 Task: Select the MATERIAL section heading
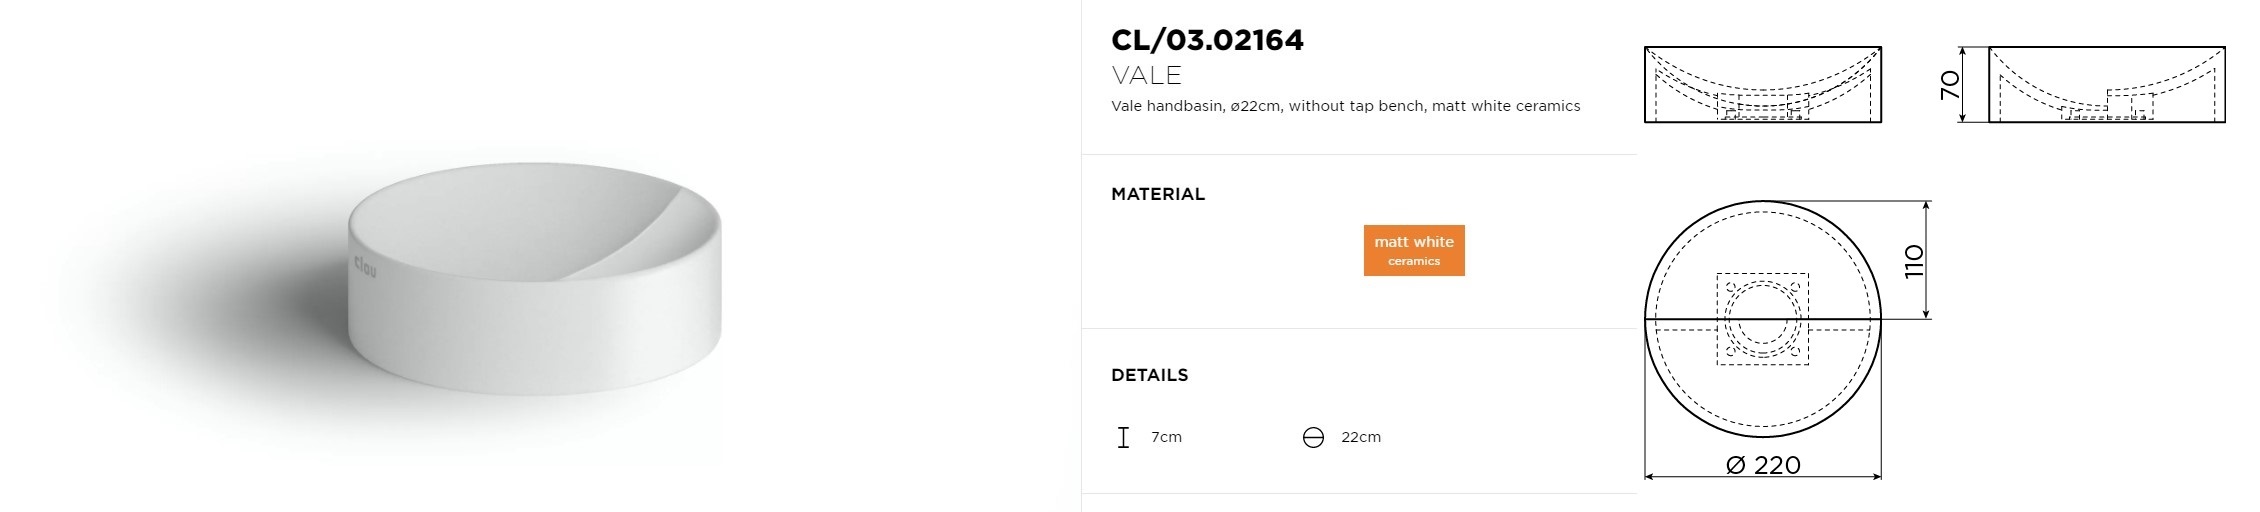(1158, 194)
